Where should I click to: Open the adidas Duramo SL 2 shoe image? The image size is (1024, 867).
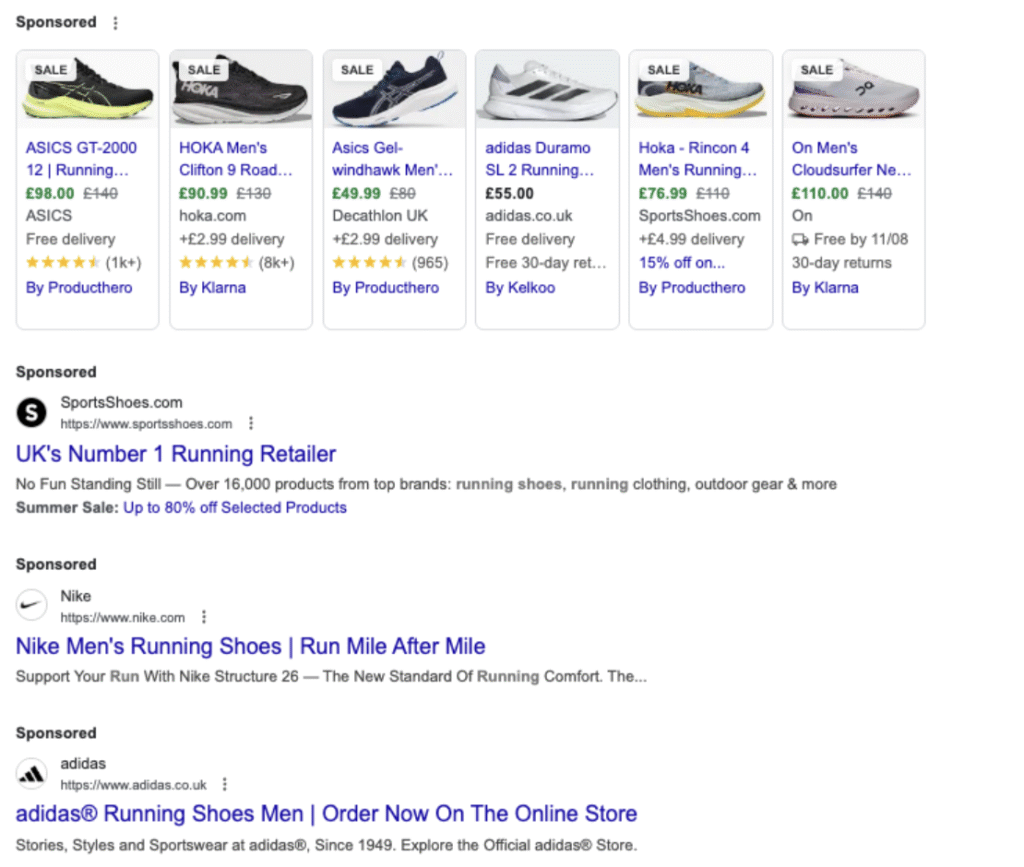(x=547, y=89)
